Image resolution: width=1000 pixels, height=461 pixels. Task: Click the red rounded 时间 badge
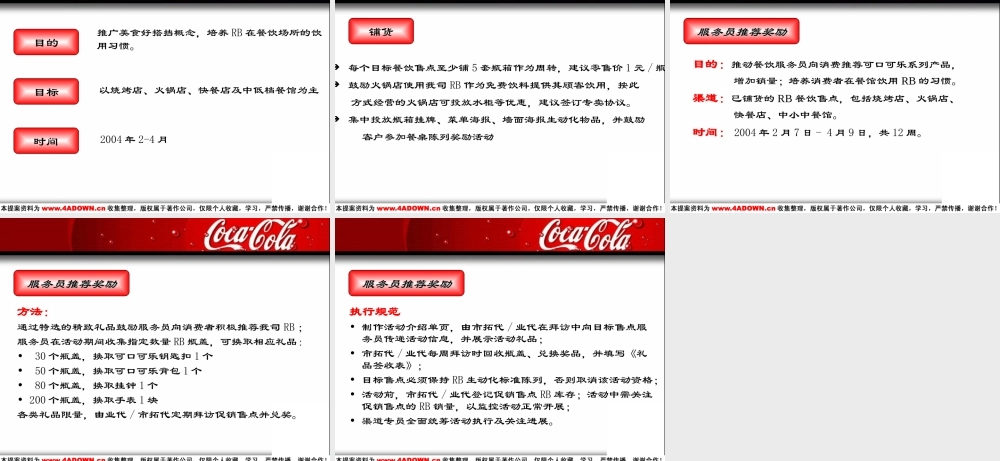(46, 141)
